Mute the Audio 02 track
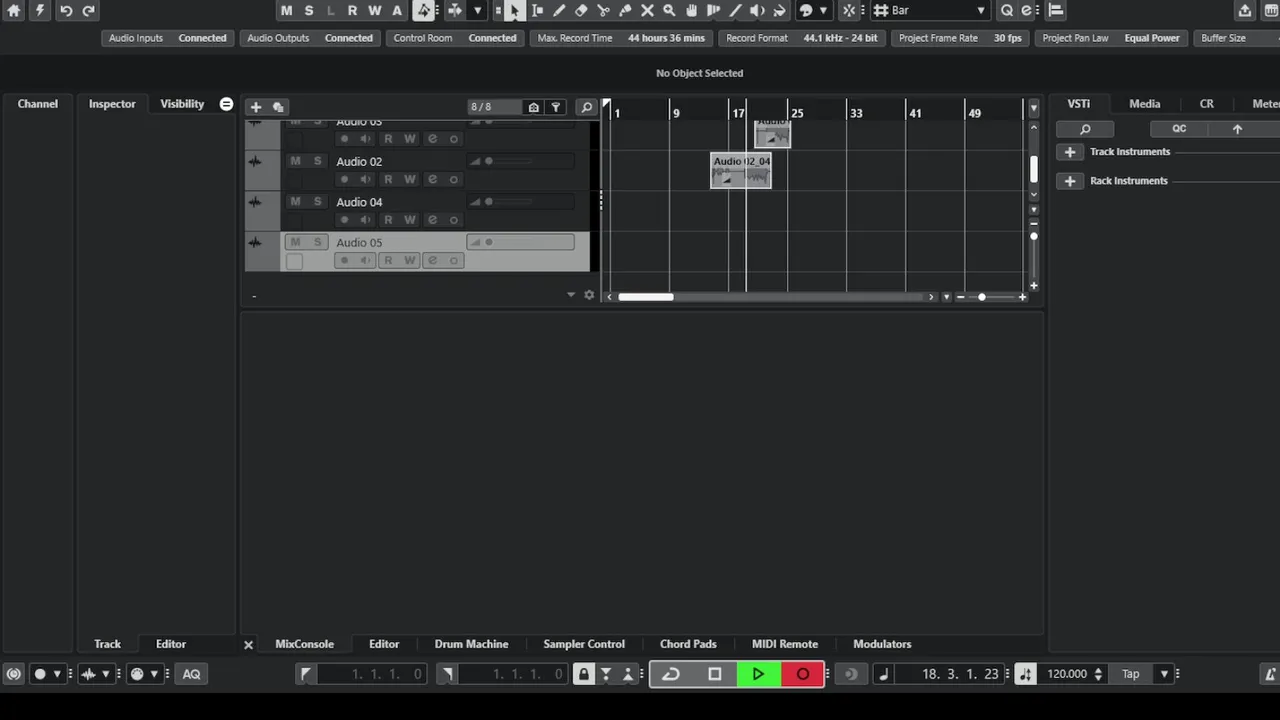 click(x=295, y=161)
